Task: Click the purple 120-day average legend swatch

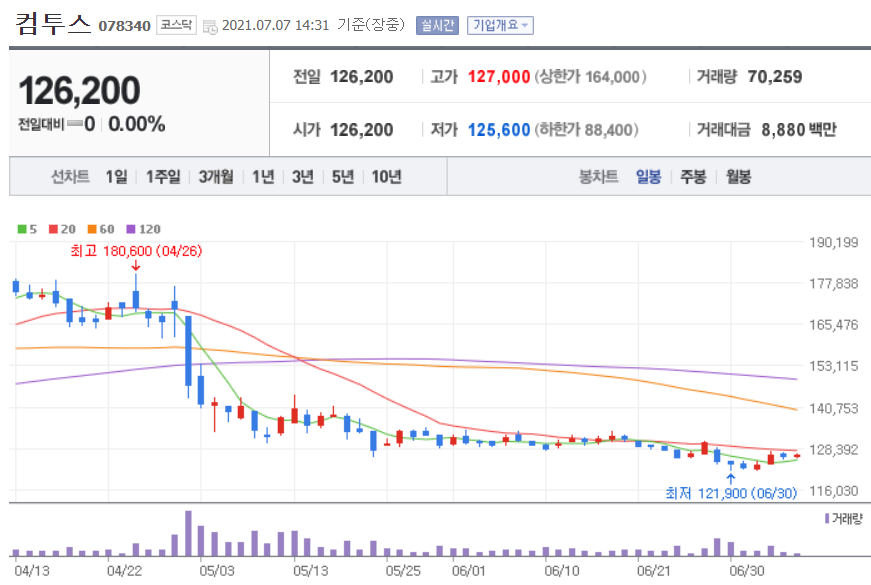Action: click(x=131, y=229)
